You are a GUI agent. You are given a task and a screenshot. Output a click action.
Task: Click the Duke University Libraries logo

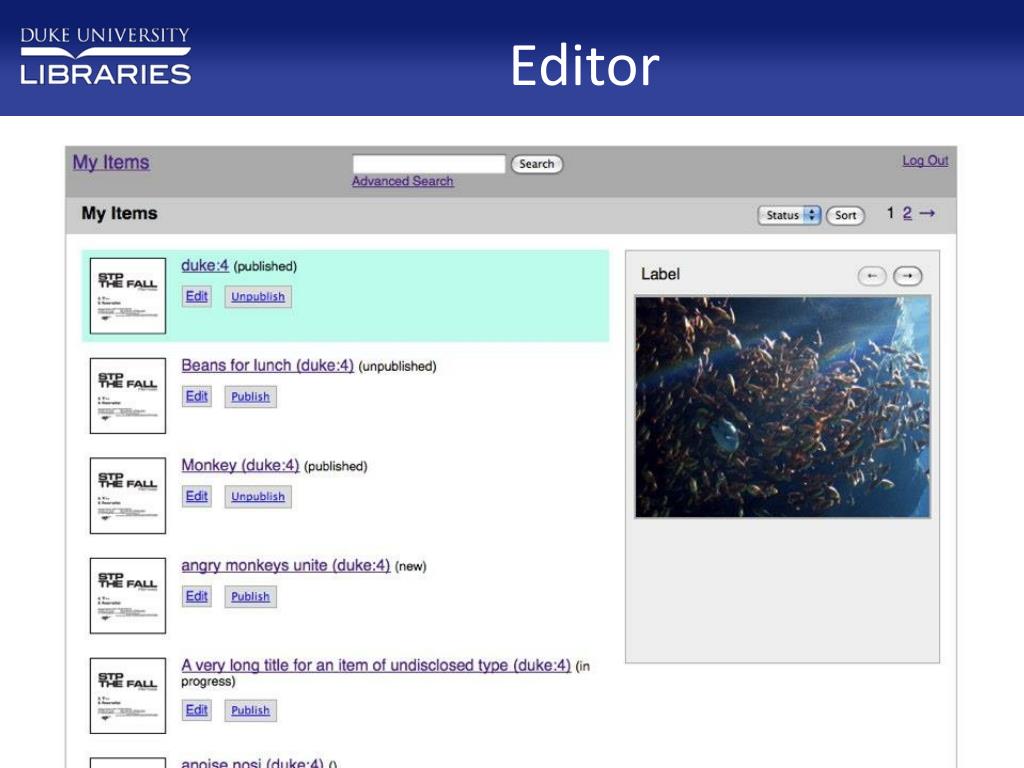(x=105, y=56)
